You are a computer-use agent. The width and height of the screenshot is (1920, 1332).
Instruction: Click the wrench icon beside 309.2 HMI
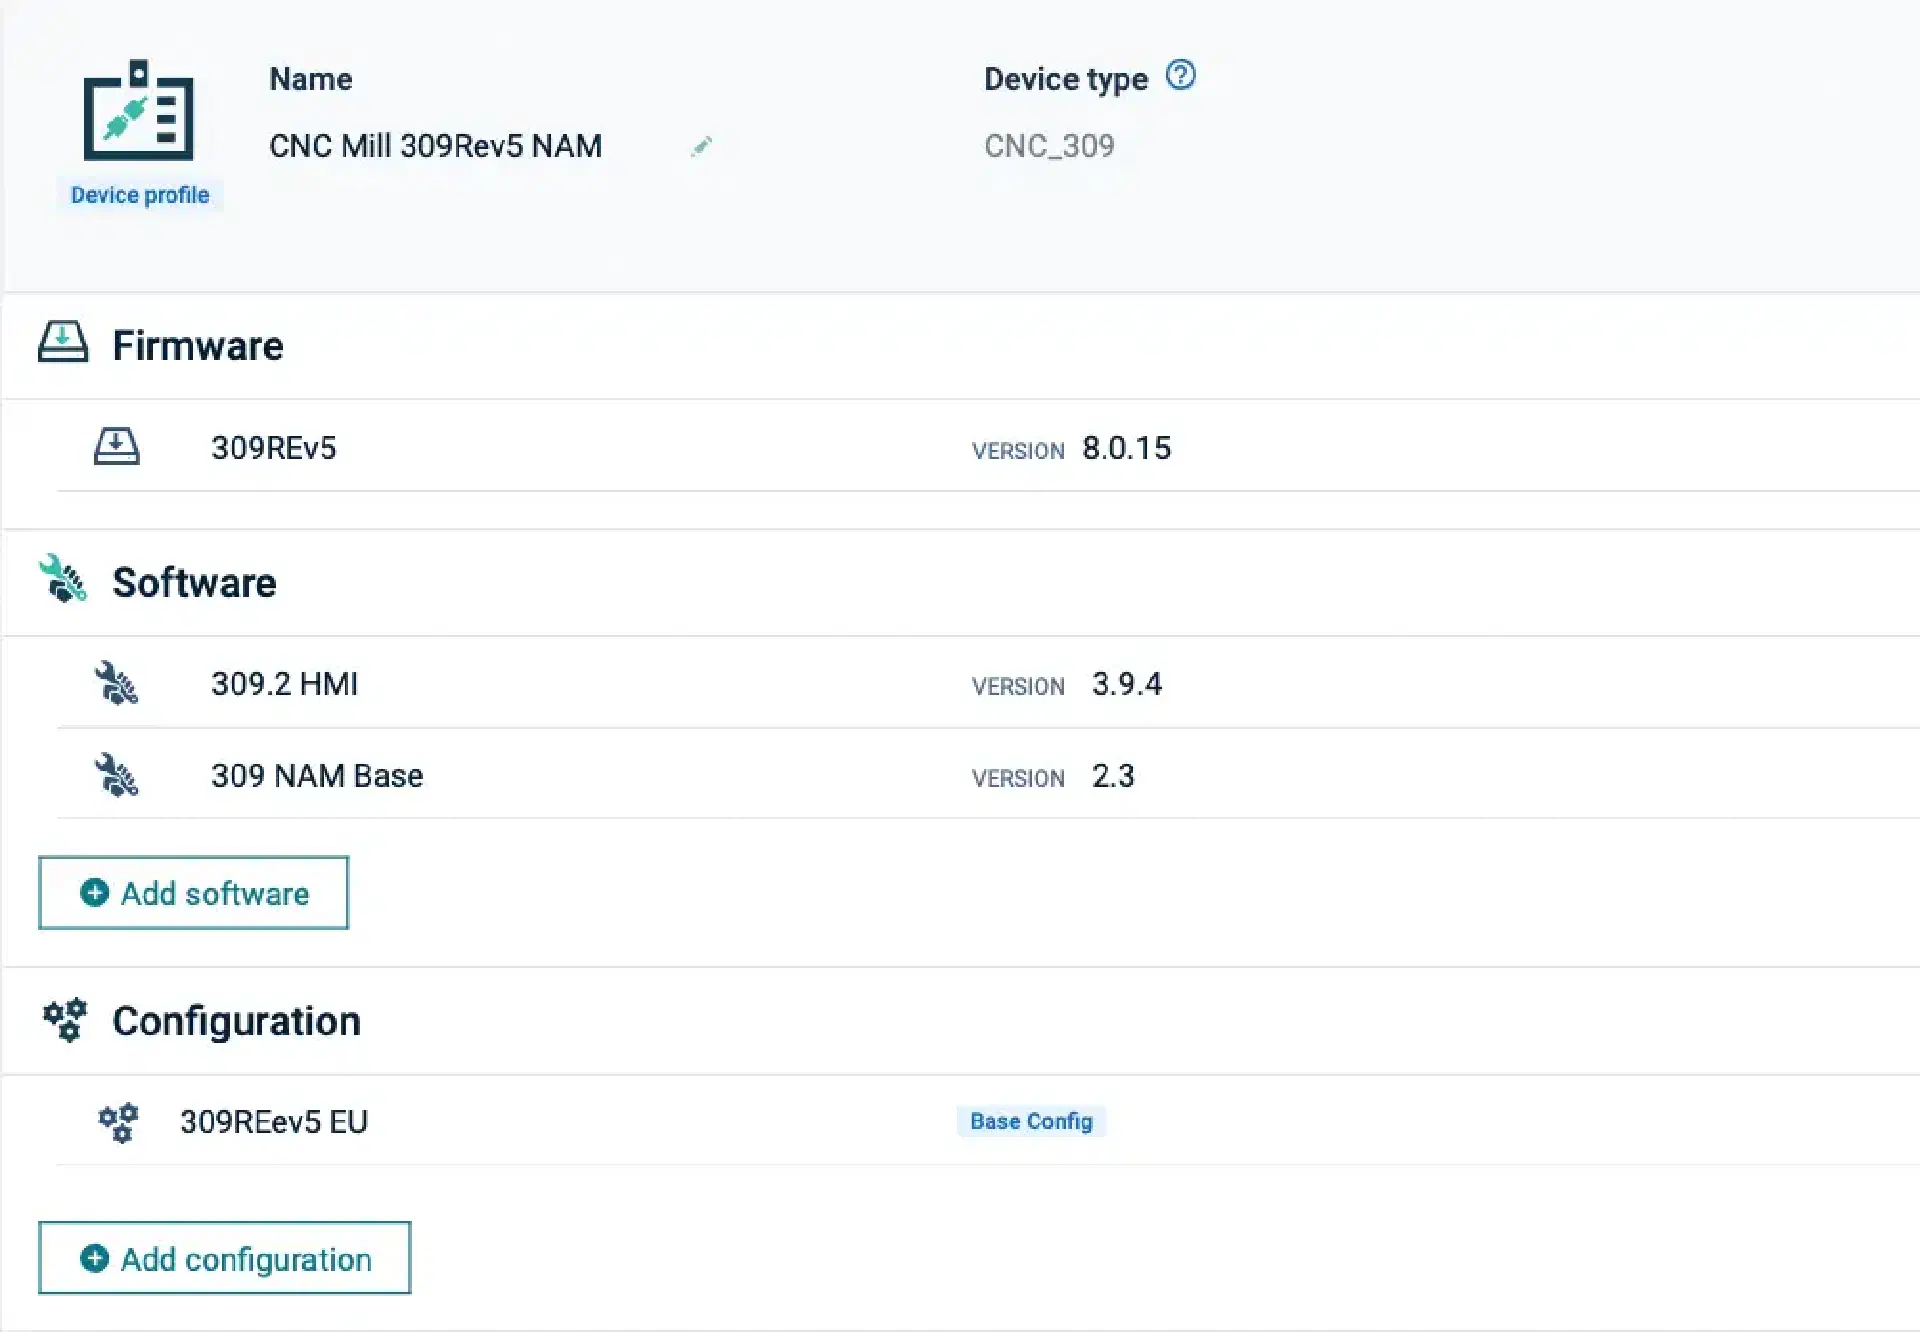[117, 684]
